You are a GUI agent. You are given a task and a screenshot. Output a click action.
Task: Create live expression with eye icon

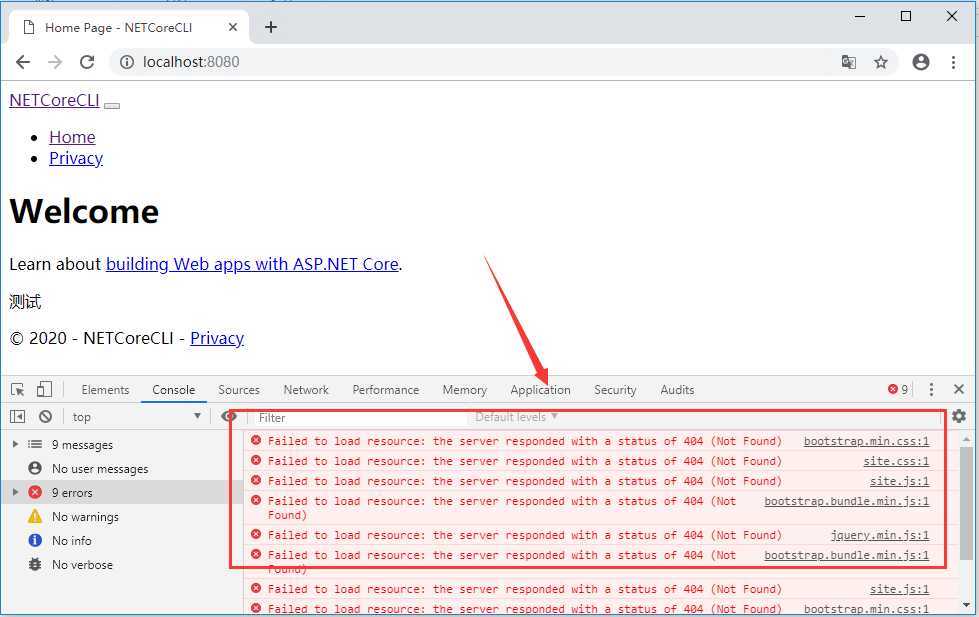tap(229, 417)
